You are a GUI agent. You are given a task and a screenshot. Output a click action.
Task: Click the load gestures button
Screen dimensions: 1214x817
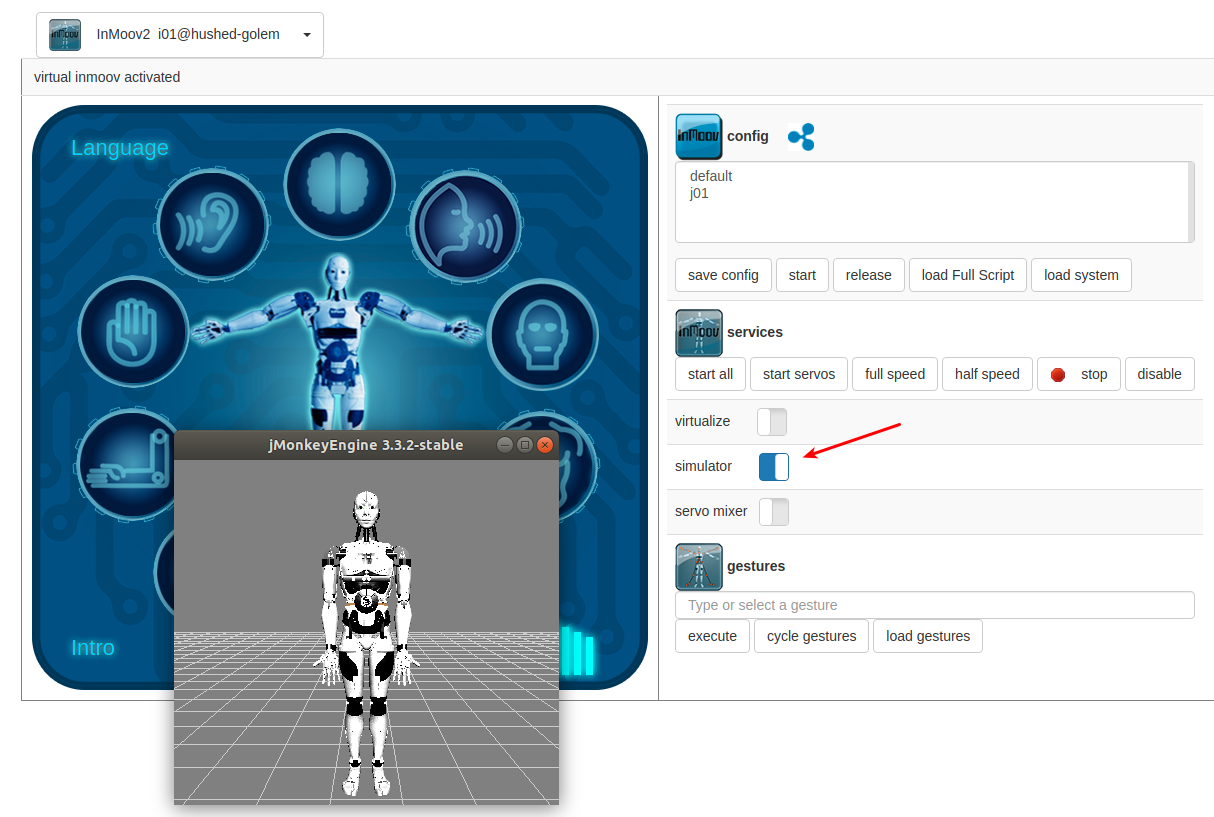(x=928, y=636)
